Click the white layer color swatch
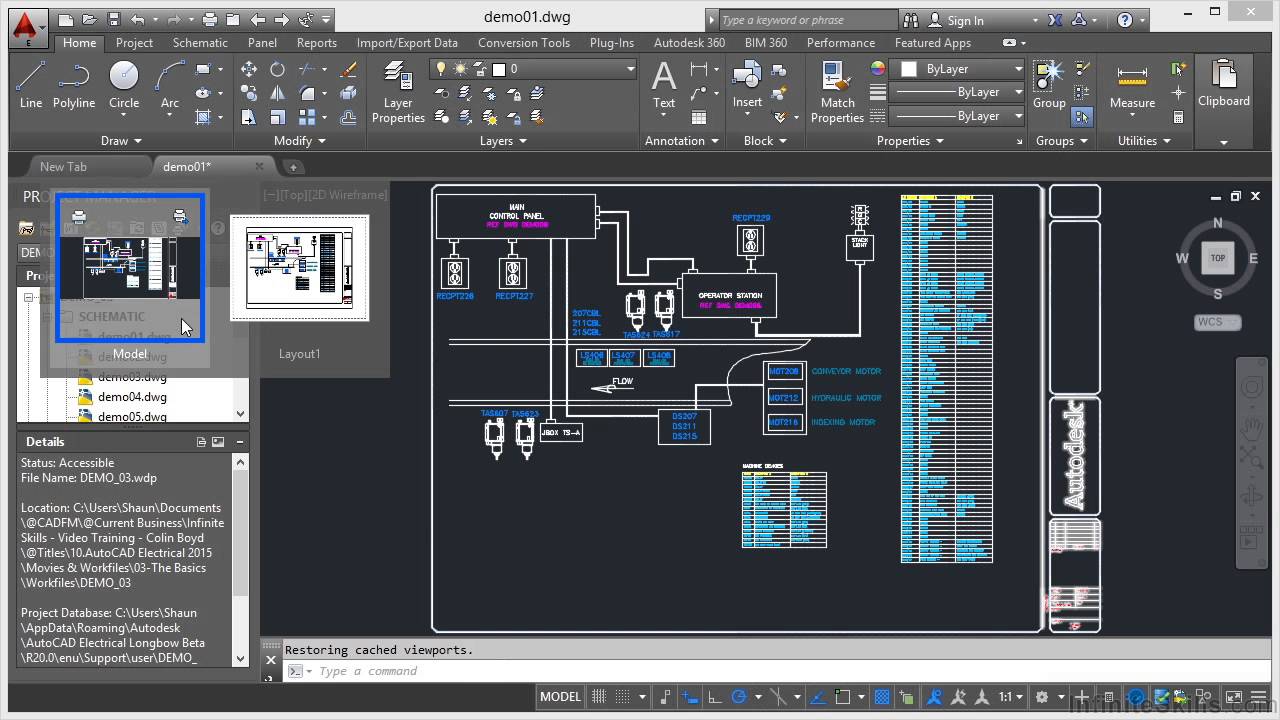The height and width of the screenshot is (720, 1280). (500, 69)
